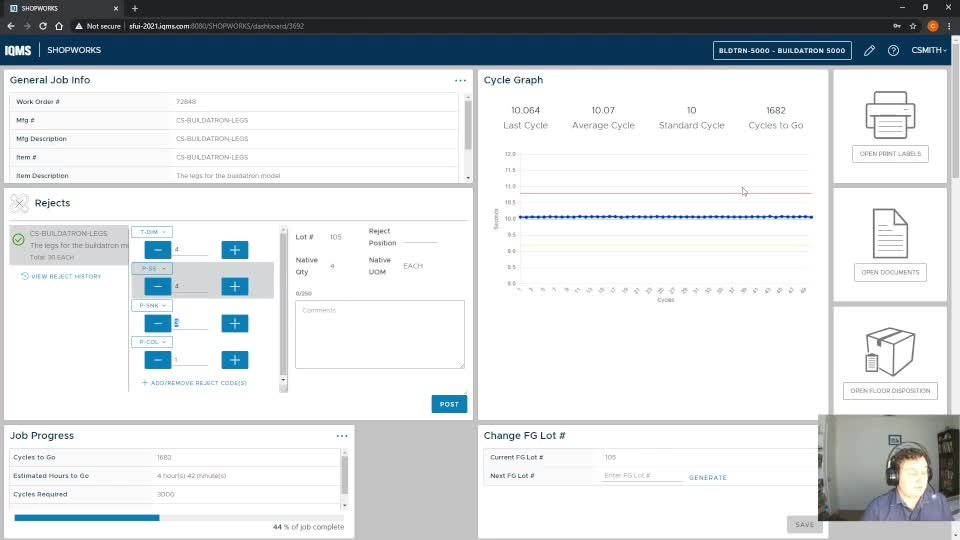This screenshot has height=540, width=960.
Task: Click BLDTRN-5000 - BUILDATRON 5000 button
Action: (x=782, y=51)
